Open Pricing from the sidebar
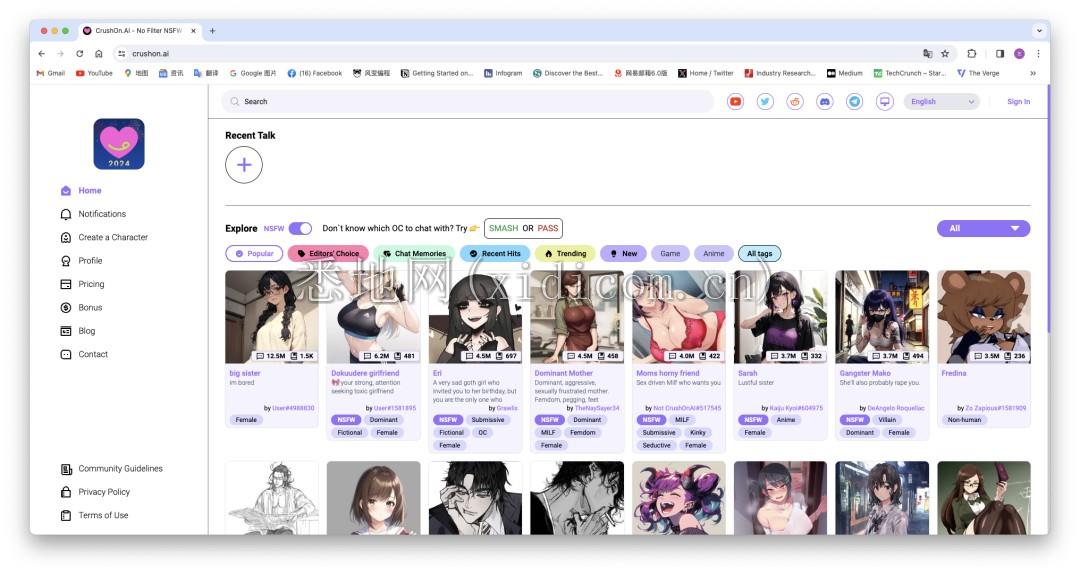 [x=91, y=284]
